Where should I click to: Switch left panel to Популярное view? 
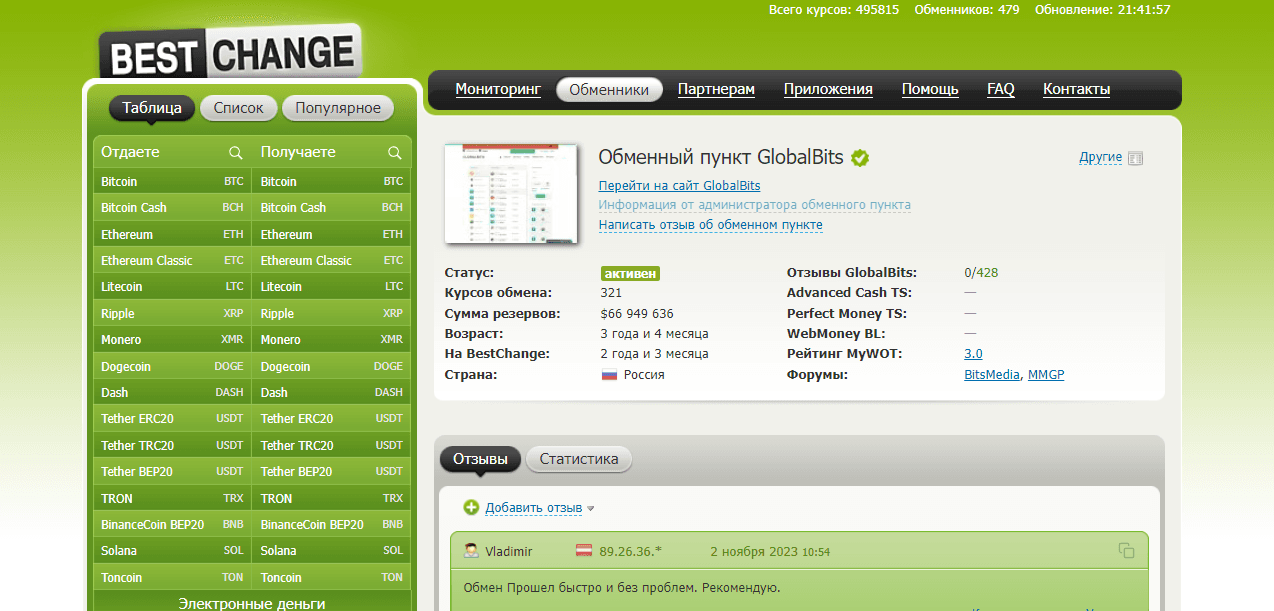point(338,108)
